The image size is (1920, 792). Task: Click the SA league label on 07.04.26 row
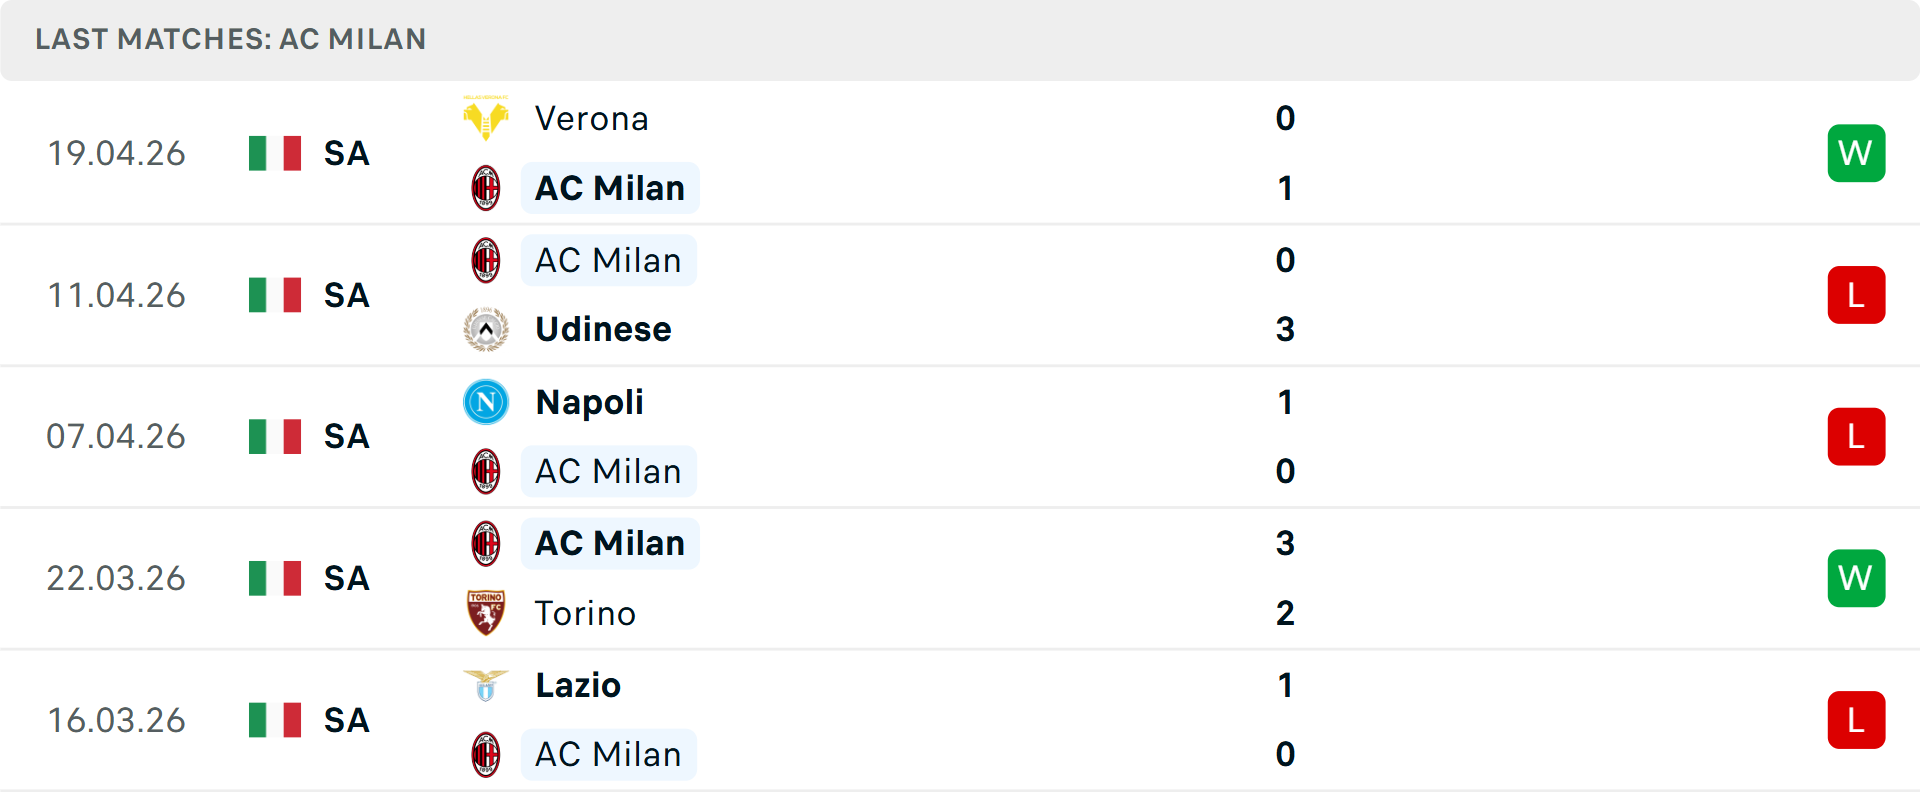(346, 436)
